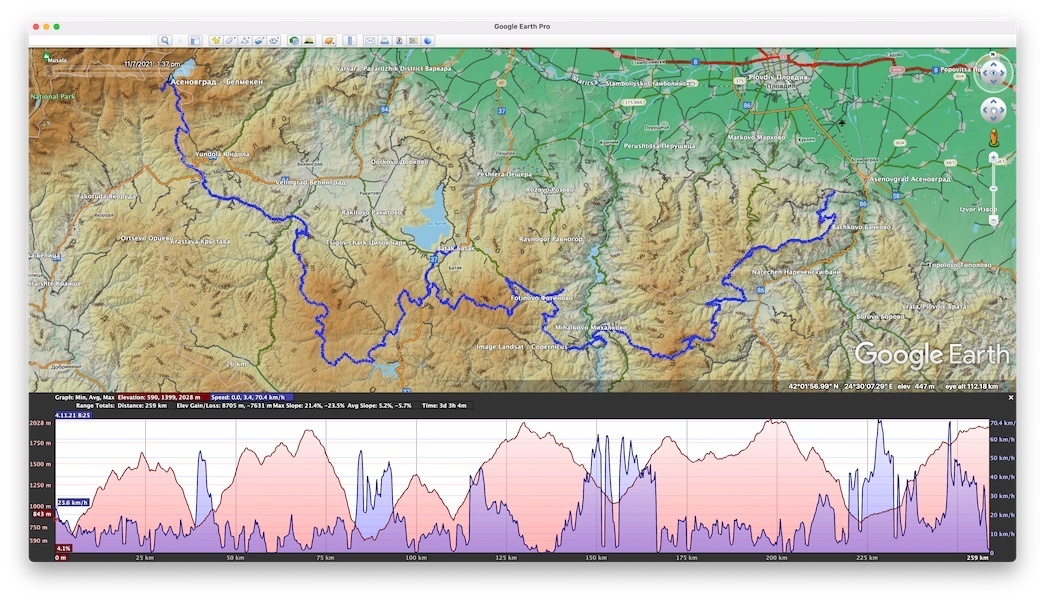Click Move right arrow on hand joystick
The width and height of the screenshot is (1045, 600).
(x=1002, y=111)
